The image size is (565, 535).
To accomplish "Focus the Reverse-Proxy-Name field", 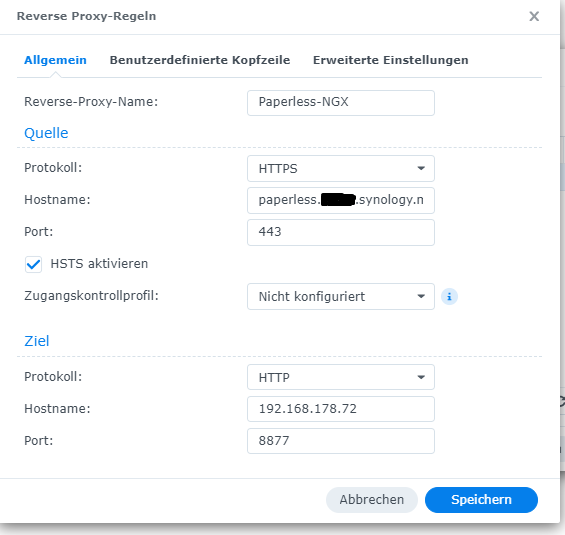I will (x=341, y=103).
